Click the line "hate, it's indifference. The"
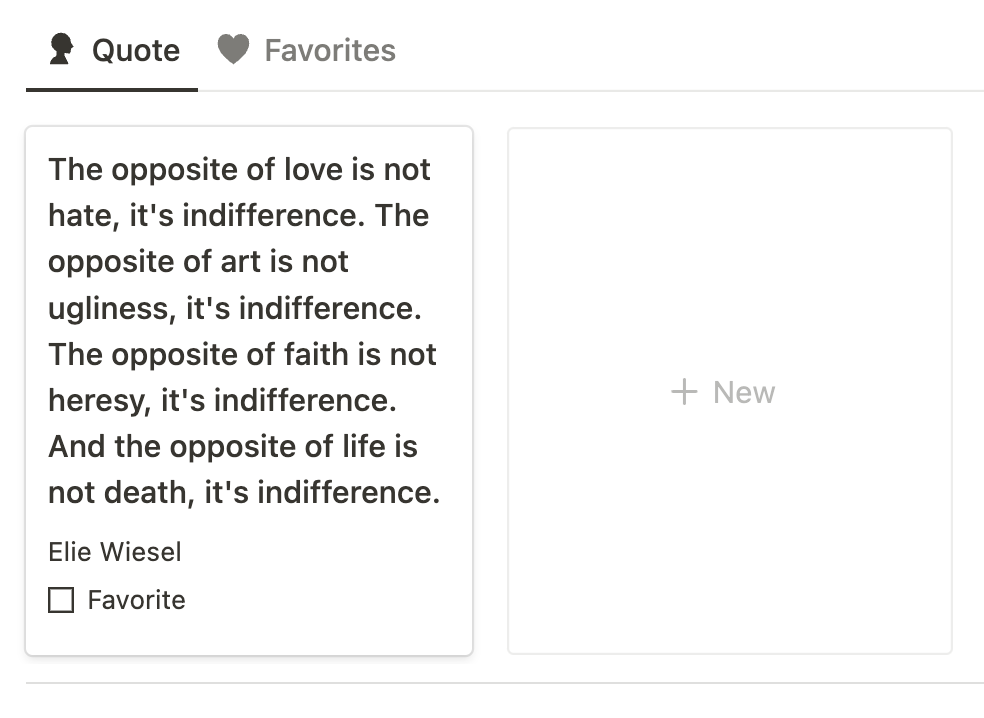The image size is (984, 718). click(x=238, y=215)
